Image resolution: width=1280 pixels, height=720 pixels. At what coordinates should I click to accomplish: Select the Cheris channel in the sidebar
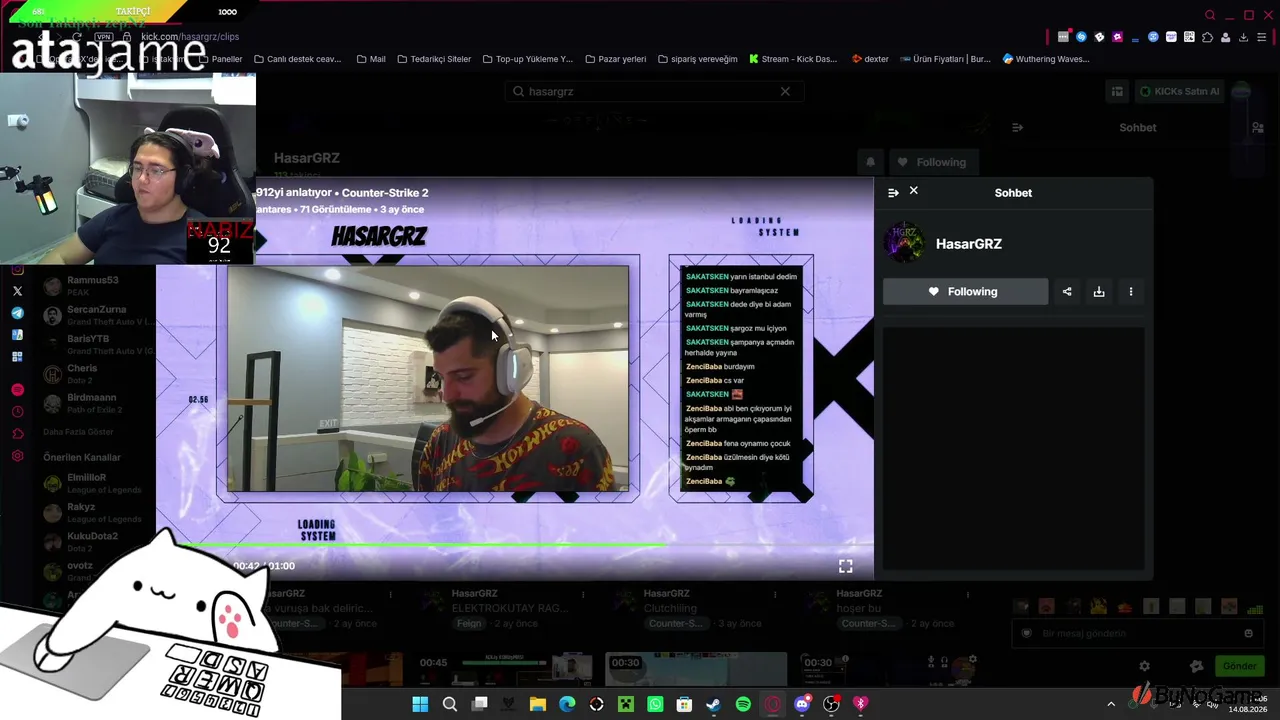tap(98, 374)
